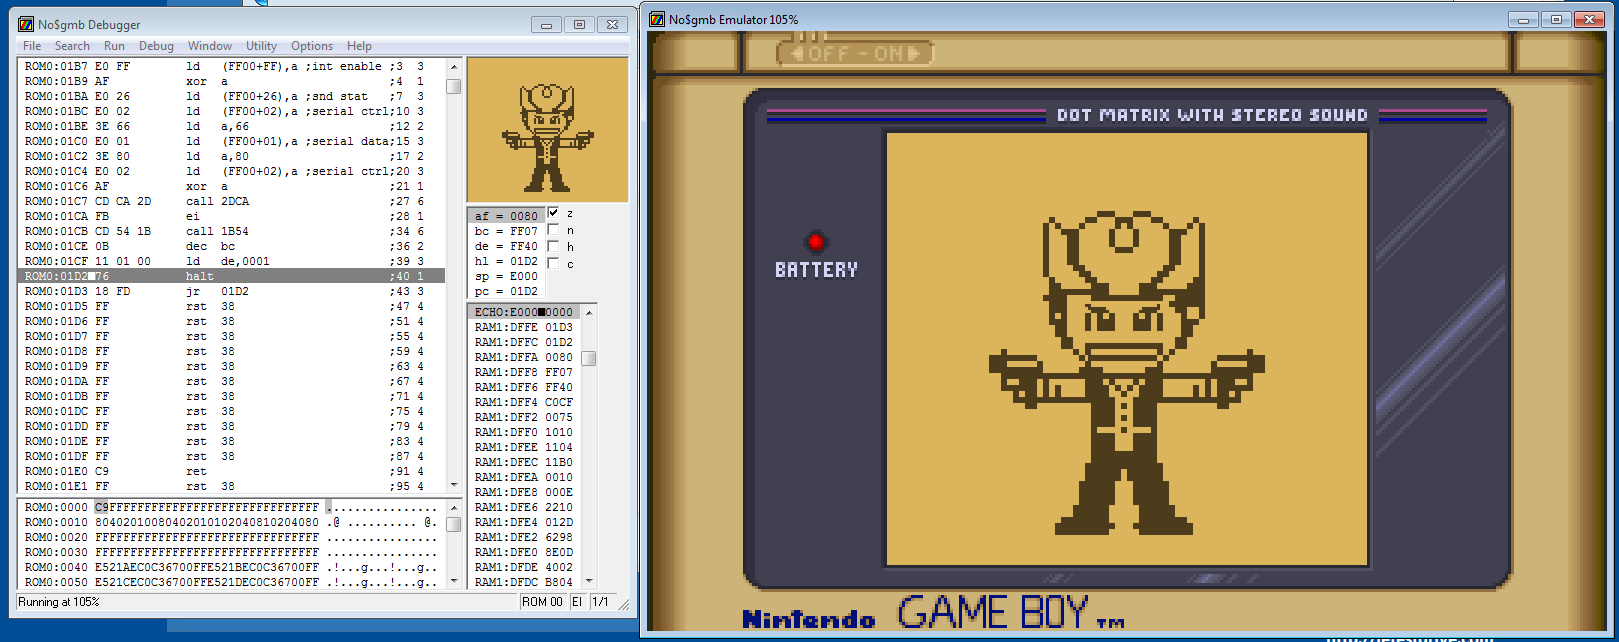Click the 'bc = FF07' register
This screenshot has width=1619, height=642.
(x=506, y=231)
